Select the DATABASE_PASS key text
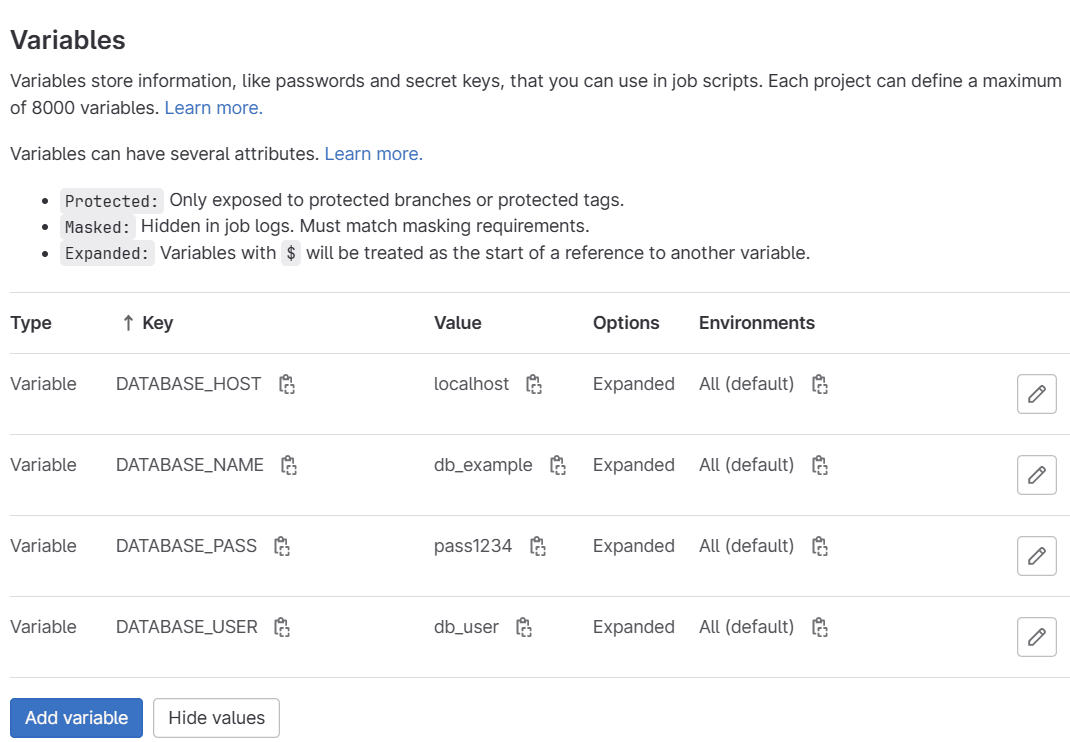 186,546
